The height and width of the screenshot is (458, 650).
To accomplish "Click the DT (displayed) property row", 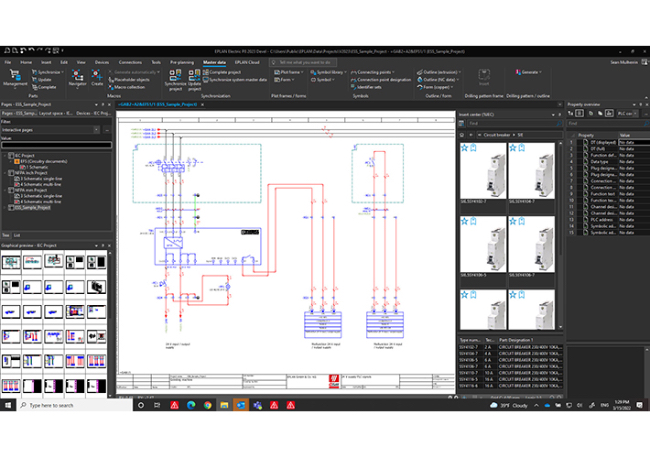I will coord(609,142).
